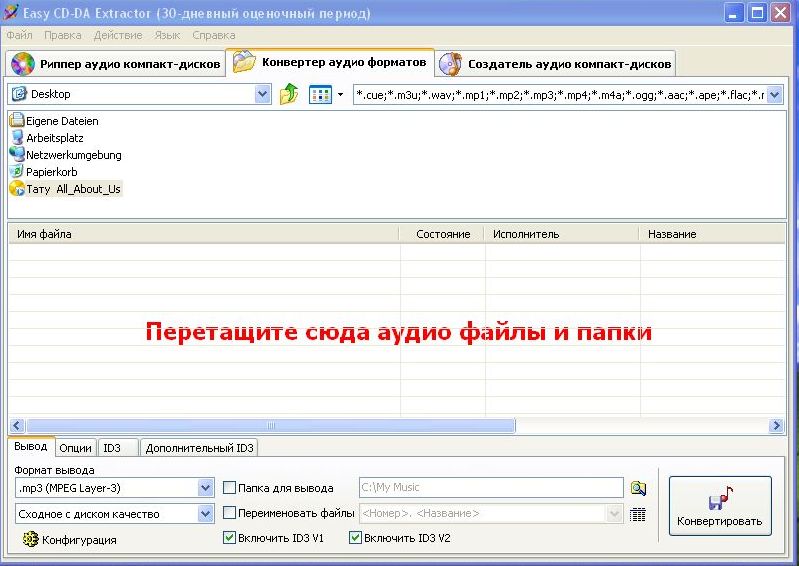Sort by Название column header
The width and height of the screenshot is (799, 566).
pyautogui.click(x=712, y=234)
